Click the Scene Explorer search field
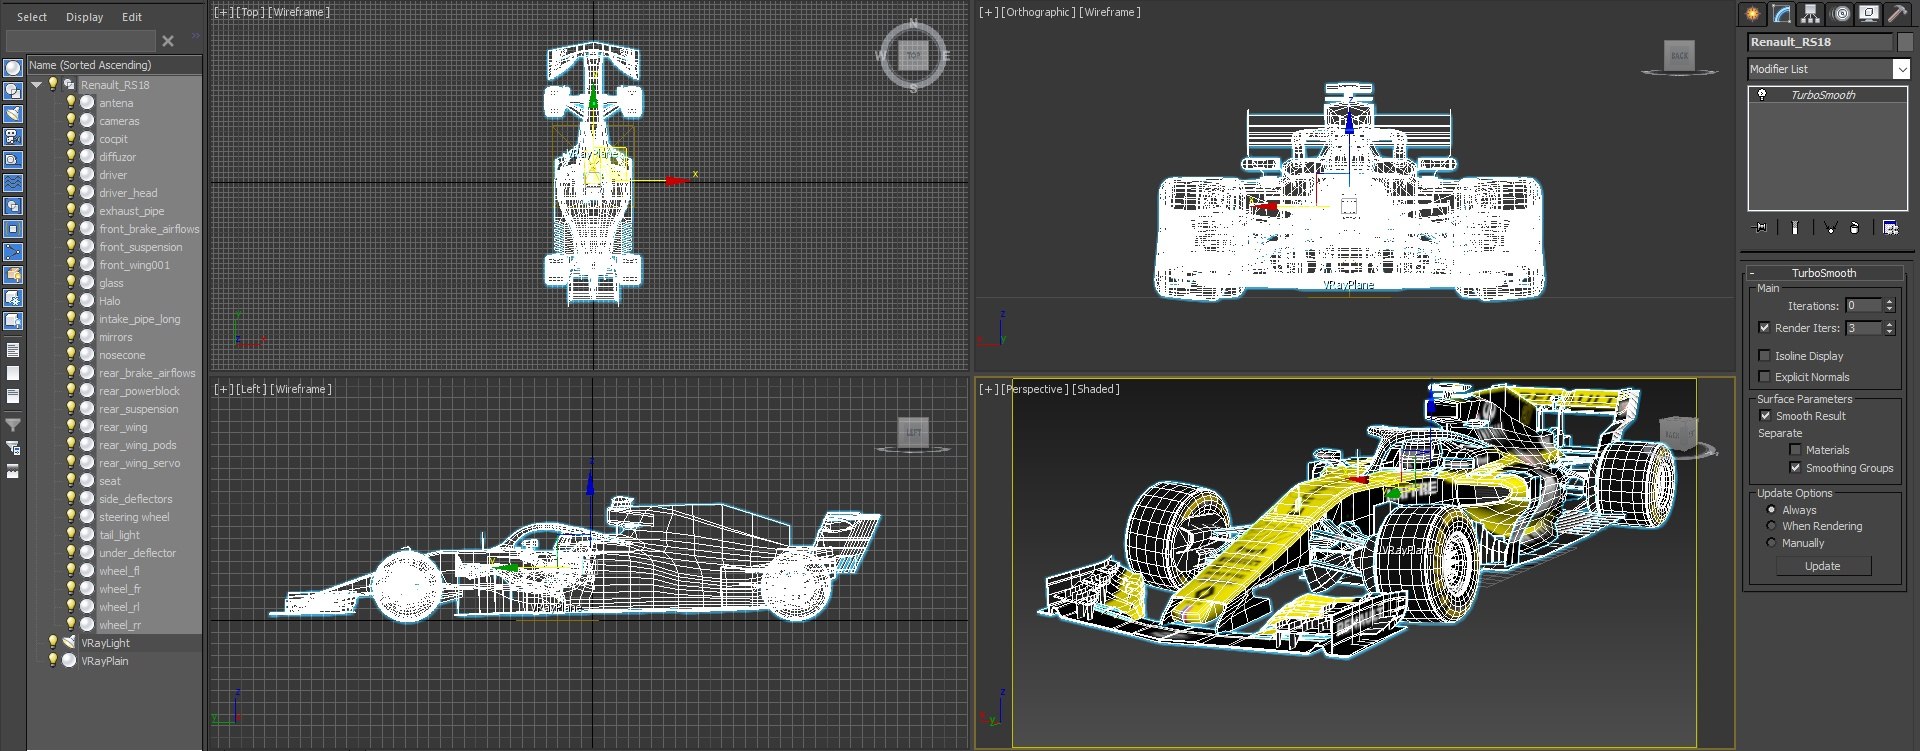Screen dimensions: 1920x751 click(x=80, y=41)
